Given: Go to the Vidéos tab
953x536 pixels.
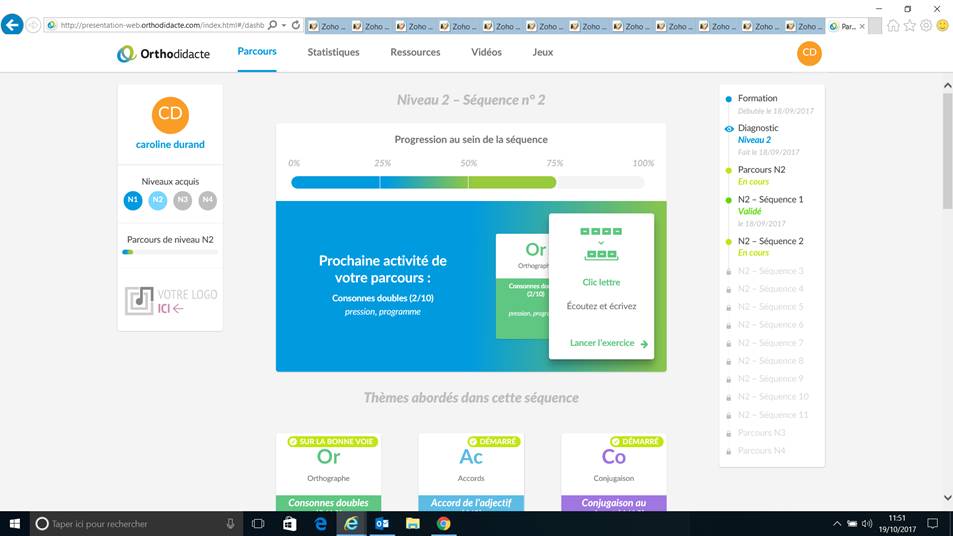Looking at the screenshot, I should tap(486, 52).
